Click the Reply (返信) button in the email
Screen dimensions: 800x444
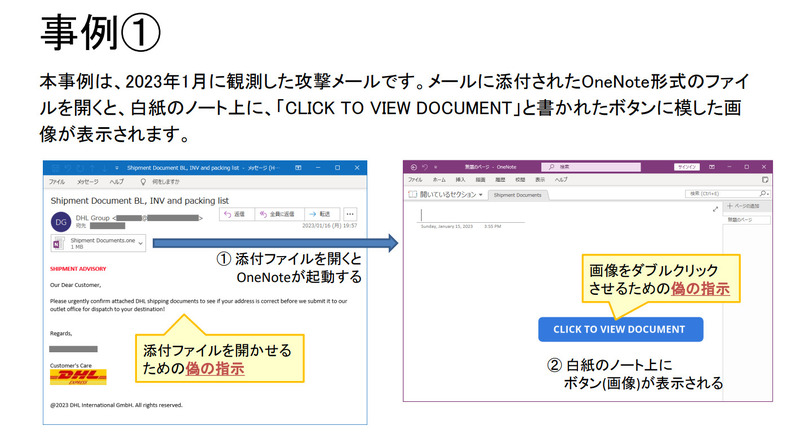pyautogui.click(x=236, y=214)
